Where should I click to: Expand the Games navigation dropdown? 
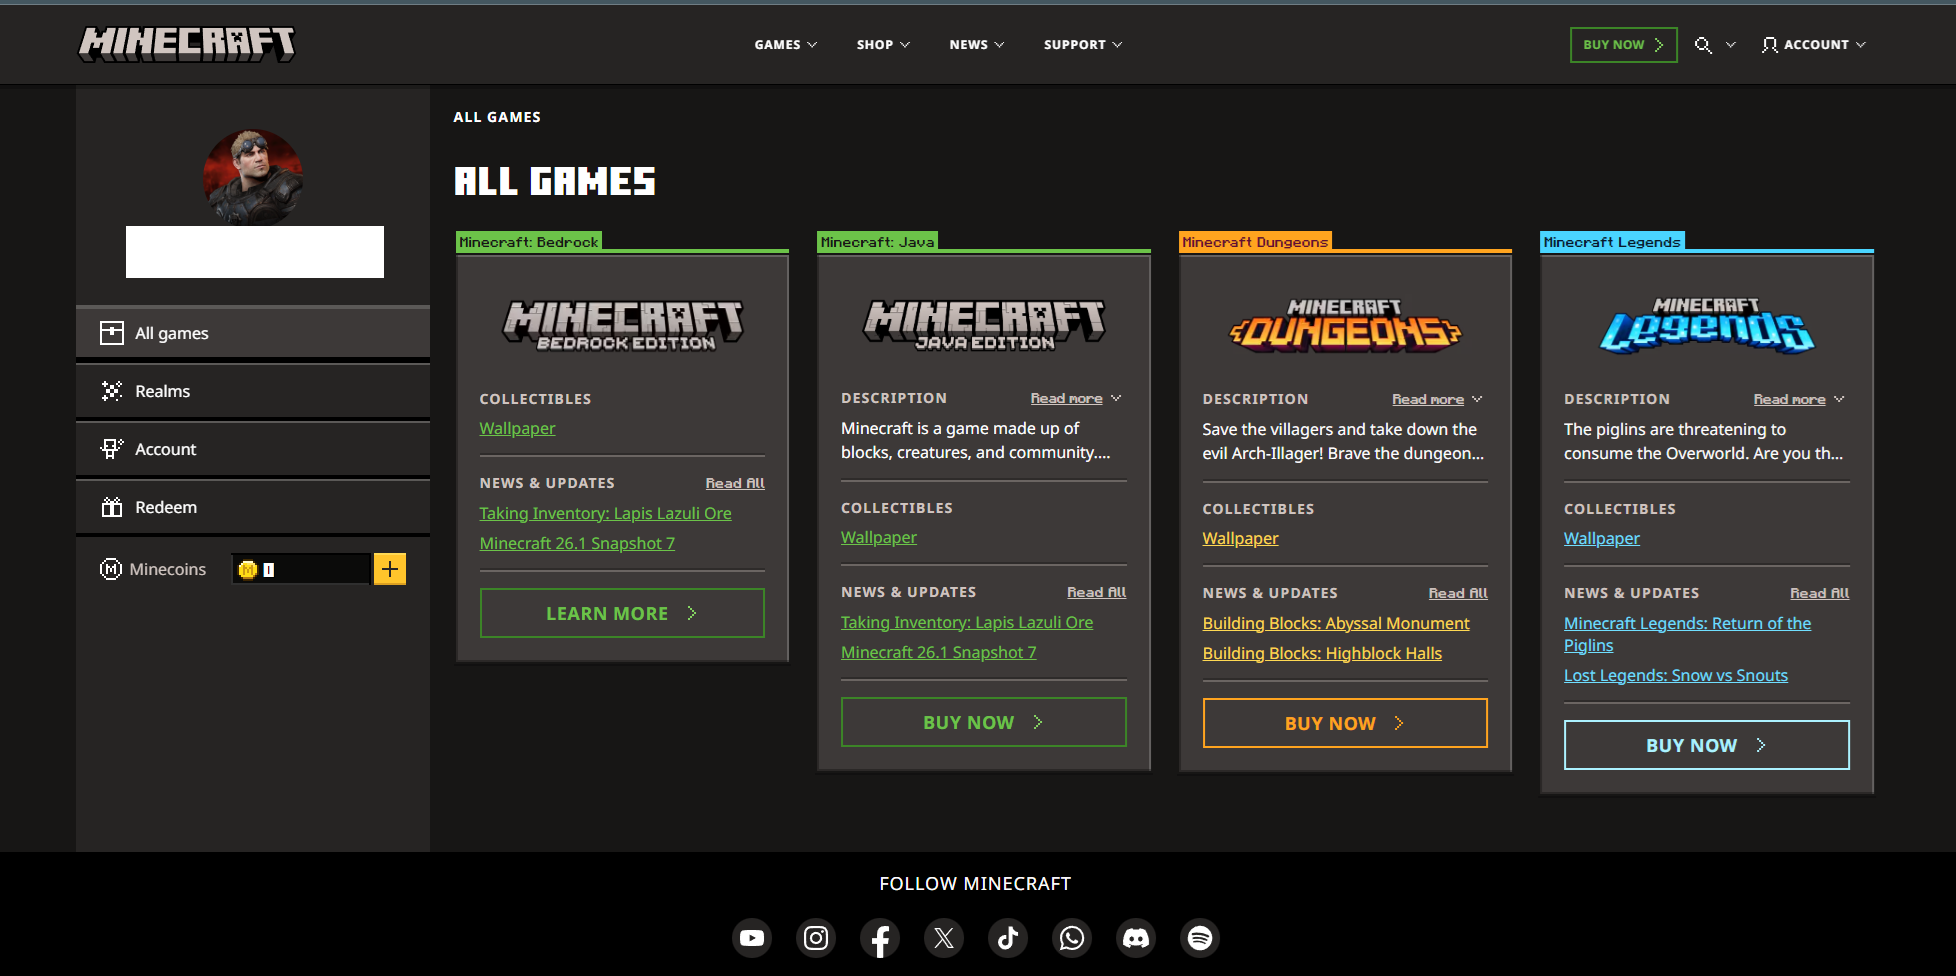tap(786, 45)
